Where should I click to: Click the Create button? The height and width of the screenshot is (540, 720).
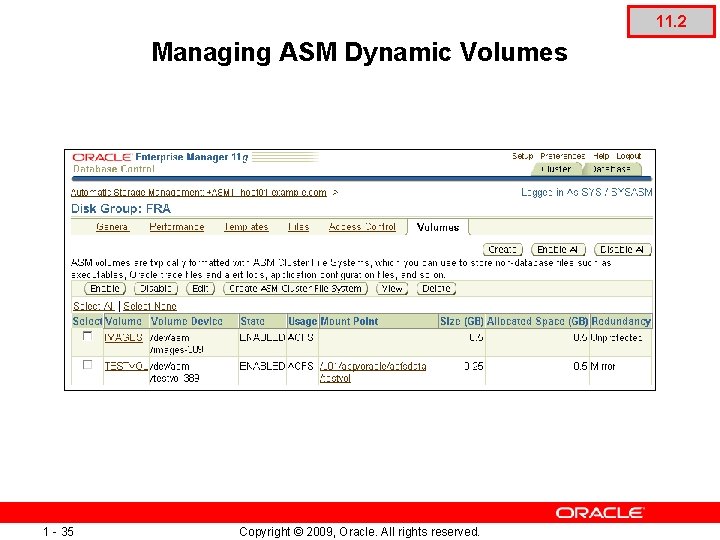coord(502,249)
